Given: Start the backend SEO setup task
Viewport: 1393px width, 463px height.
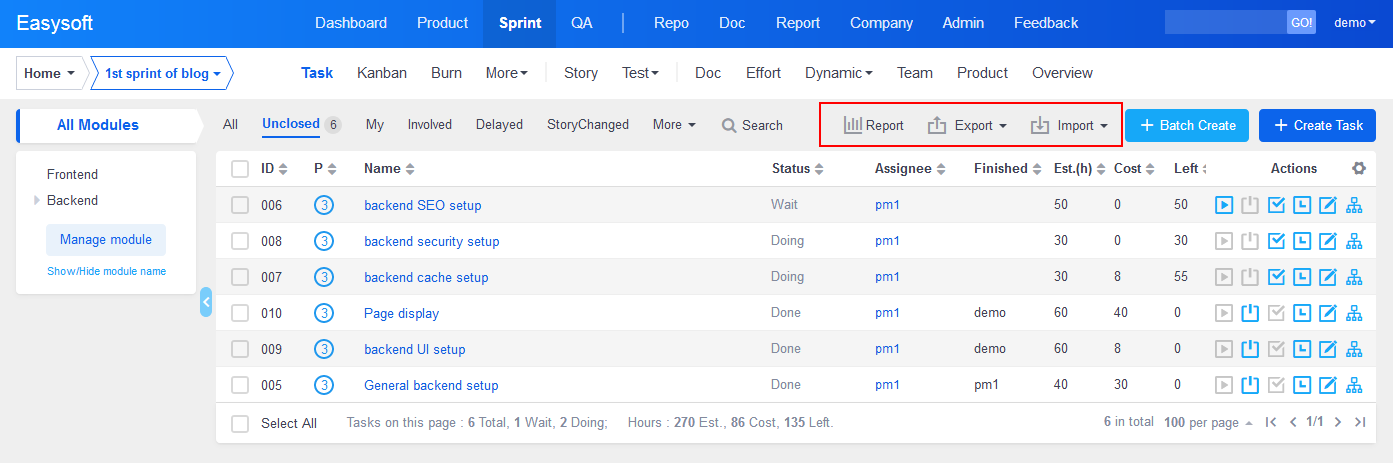Looking at the screenshot, I should 1224,205.
